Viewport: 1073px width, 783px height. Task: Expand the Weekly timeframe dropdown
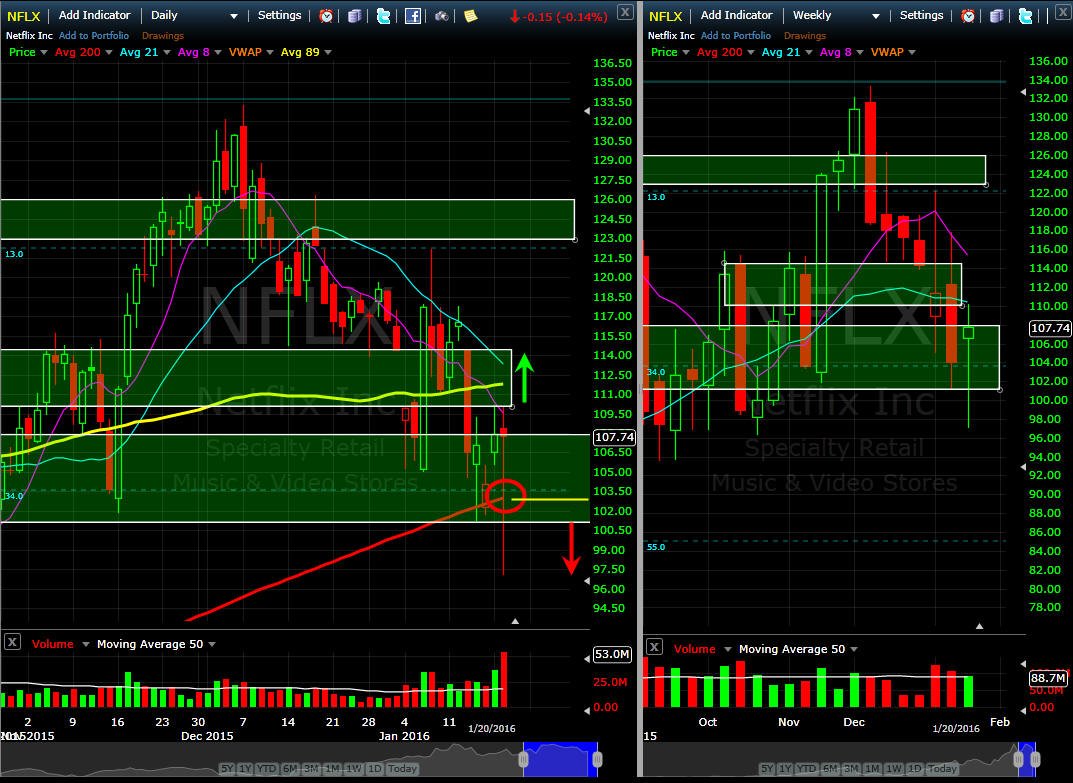836,15
